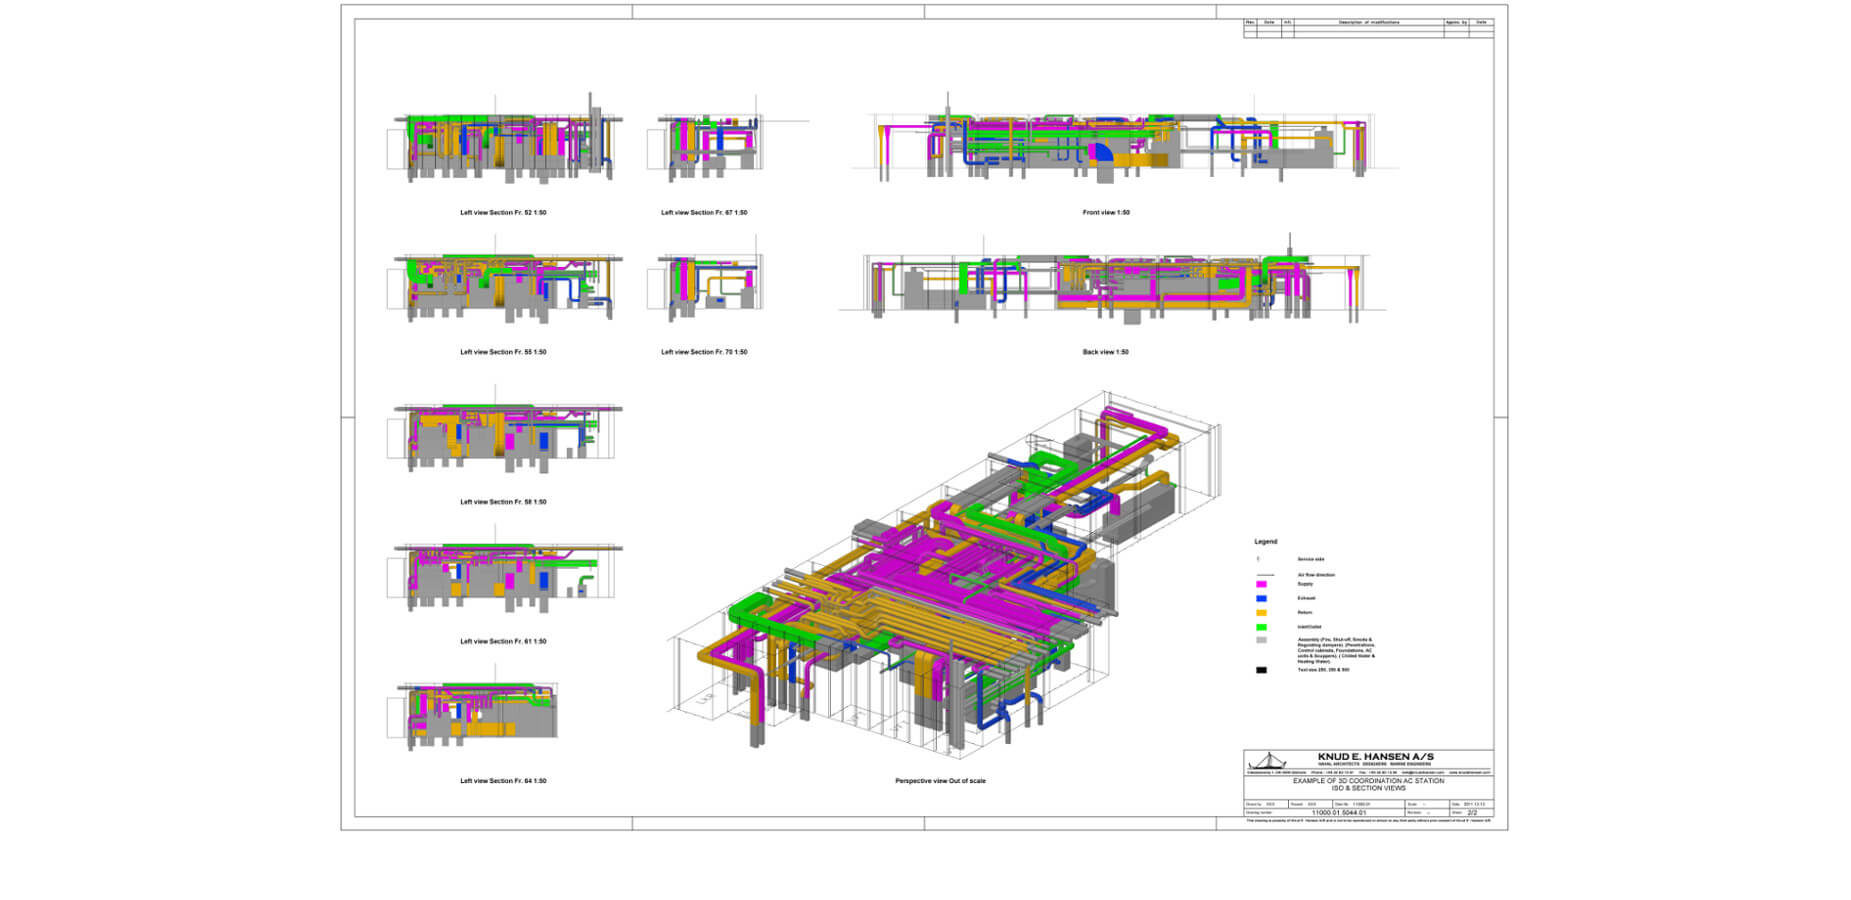The image size is (1851, 900).
Task: Click the 'Left view Section Fr. 67 1:50' caption
Action: [704, 213]
